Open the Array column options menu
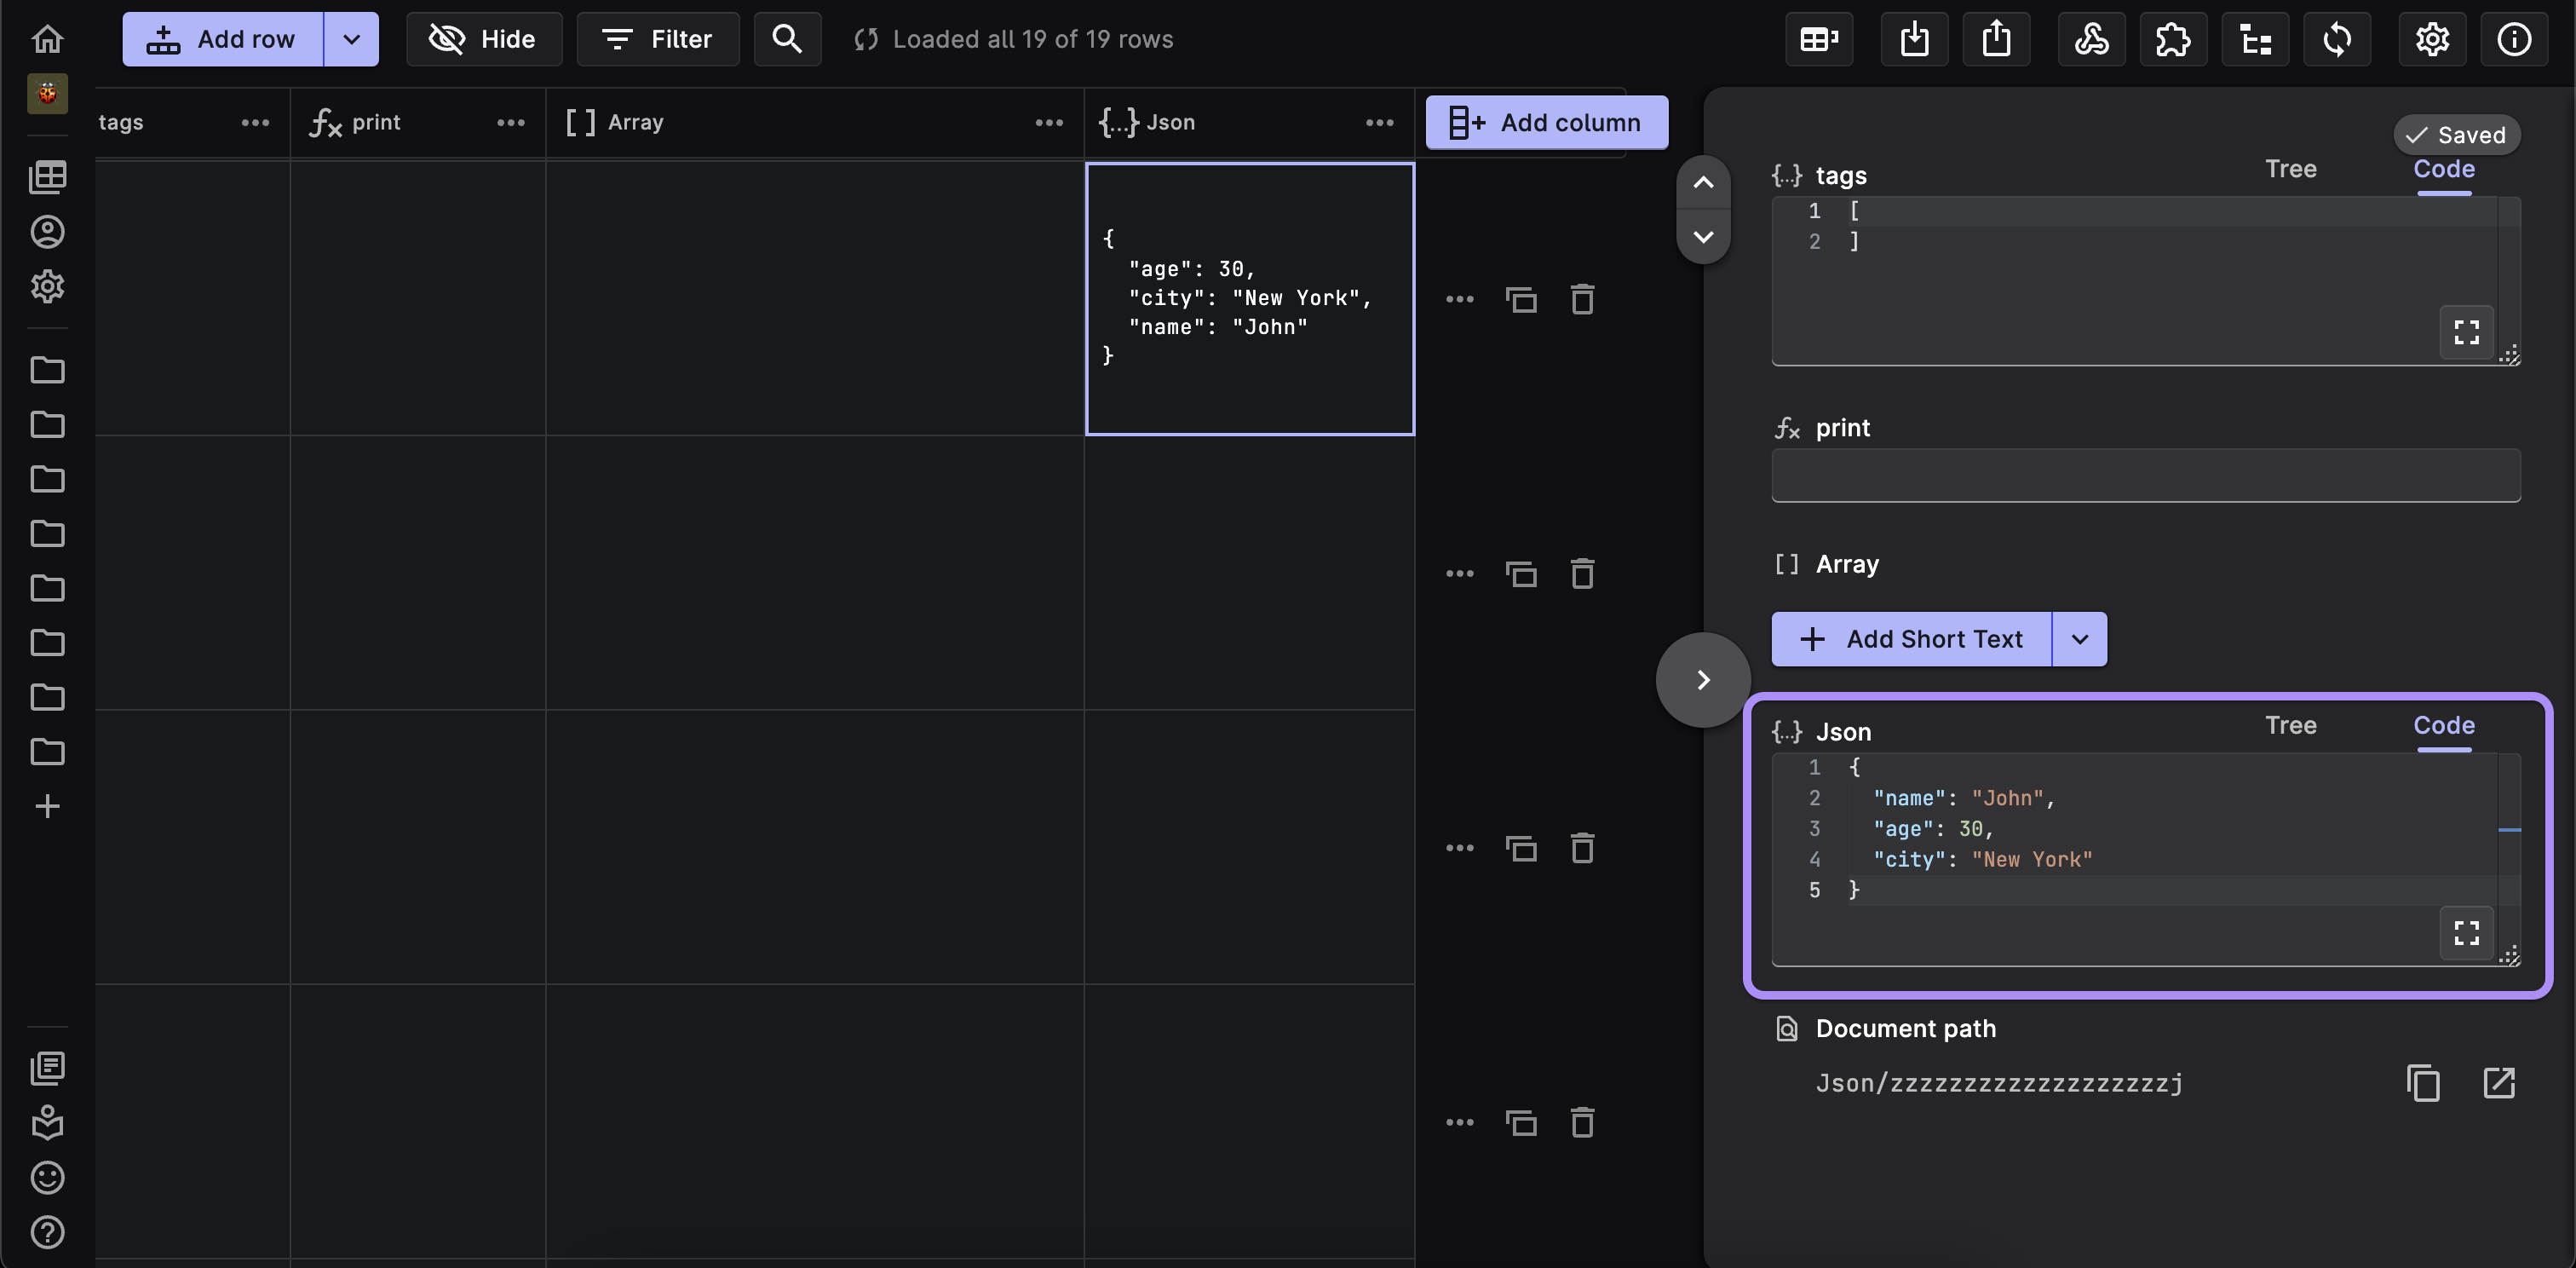Screen dimensions: 2576x1268 [x=1048, y=122]
